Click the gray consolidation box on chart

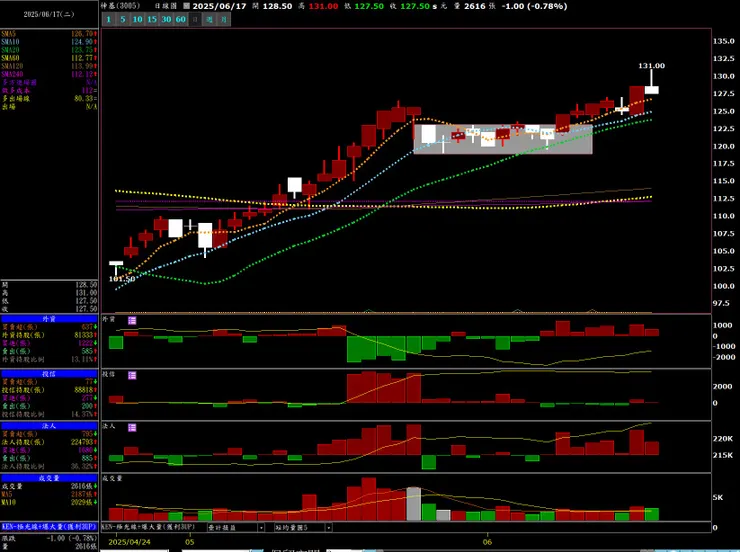503,140
